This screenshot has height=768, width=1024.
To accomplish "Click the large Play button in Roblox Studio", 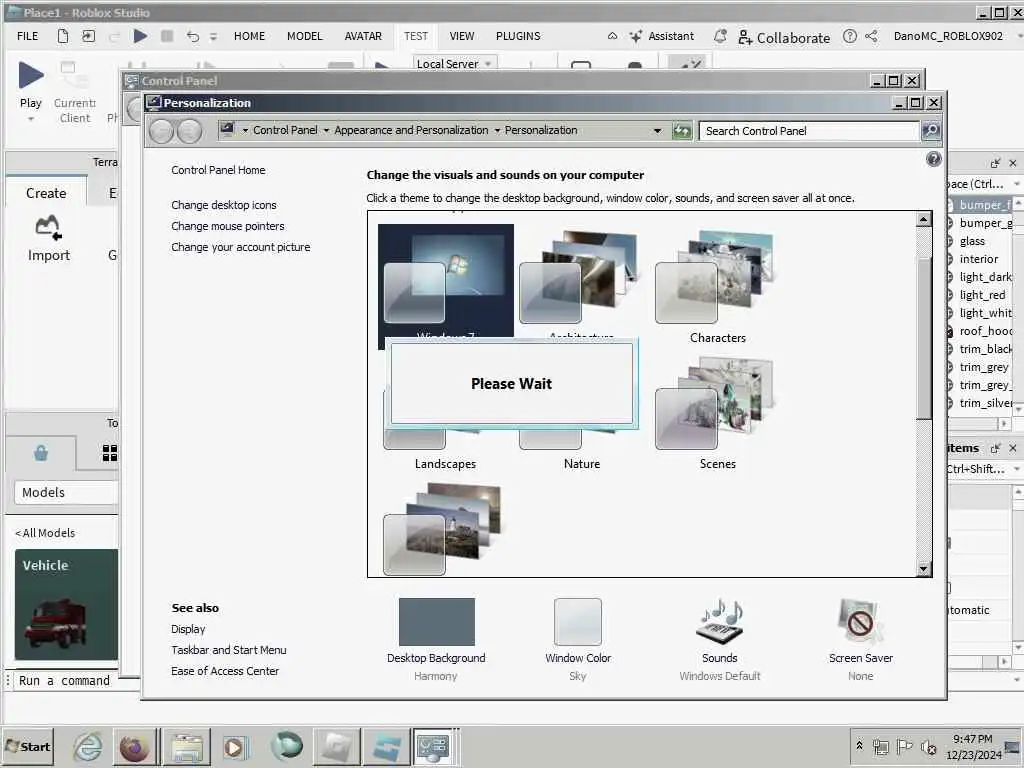I will coord(31,74).
